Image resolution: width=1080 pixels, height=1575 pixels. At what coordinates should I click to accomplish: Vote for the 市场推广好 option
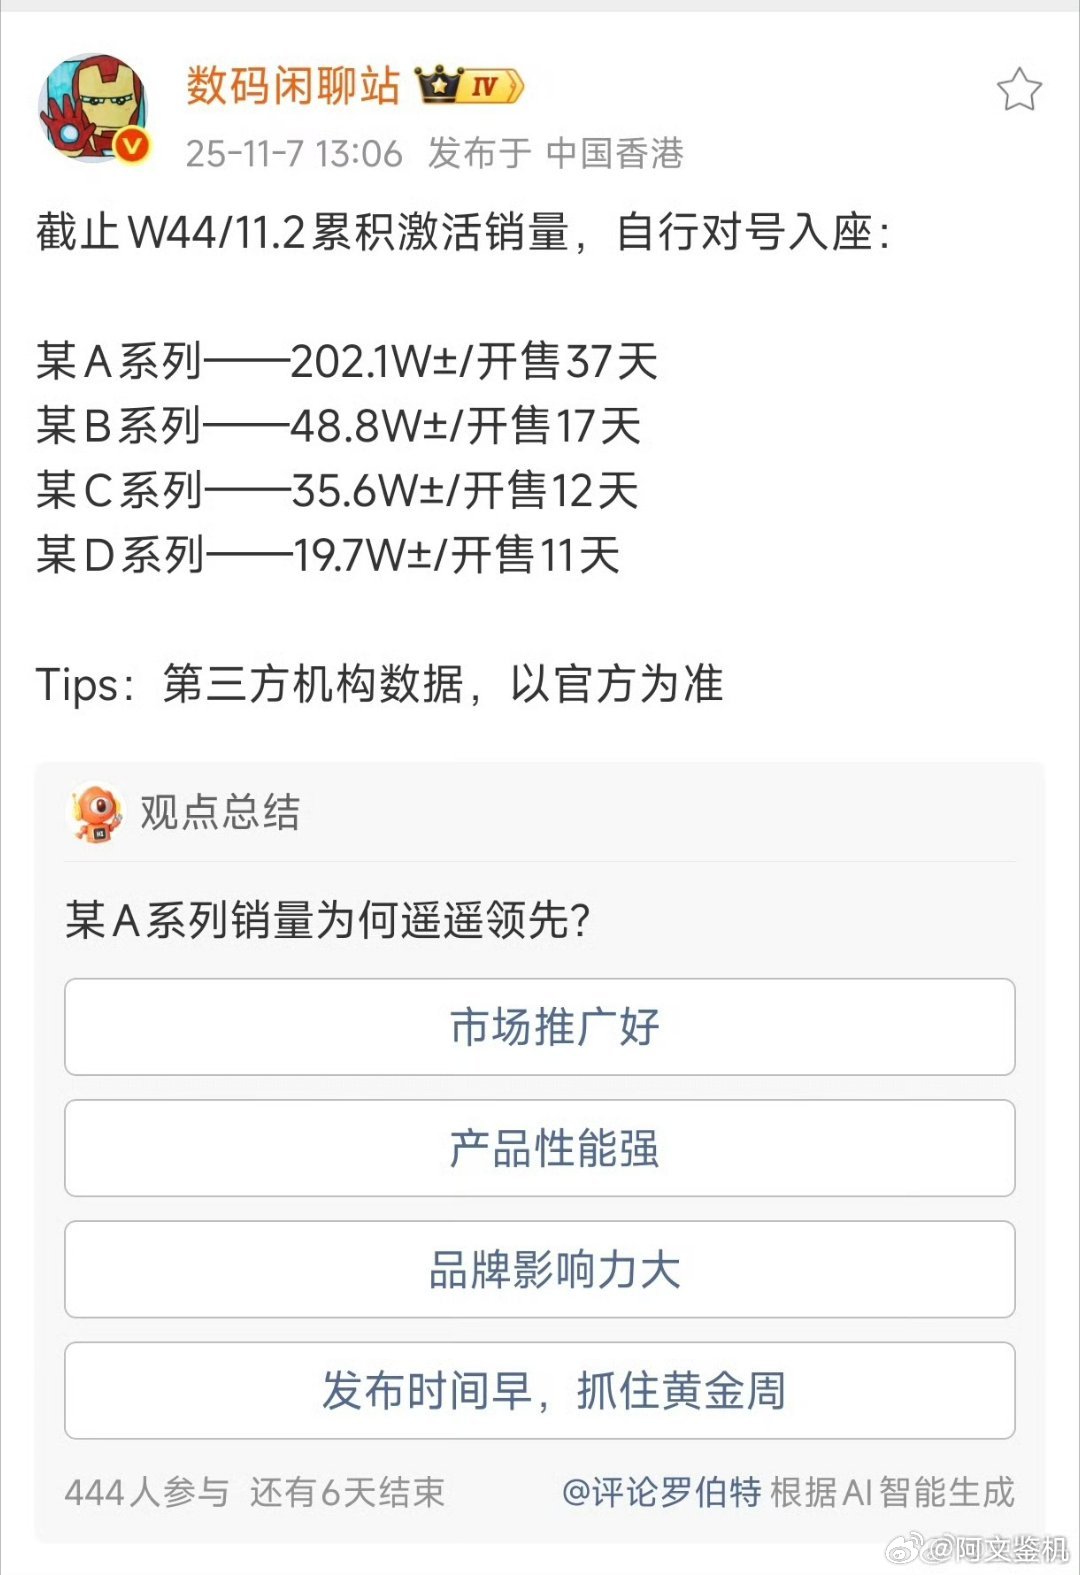coord(540,1026)
